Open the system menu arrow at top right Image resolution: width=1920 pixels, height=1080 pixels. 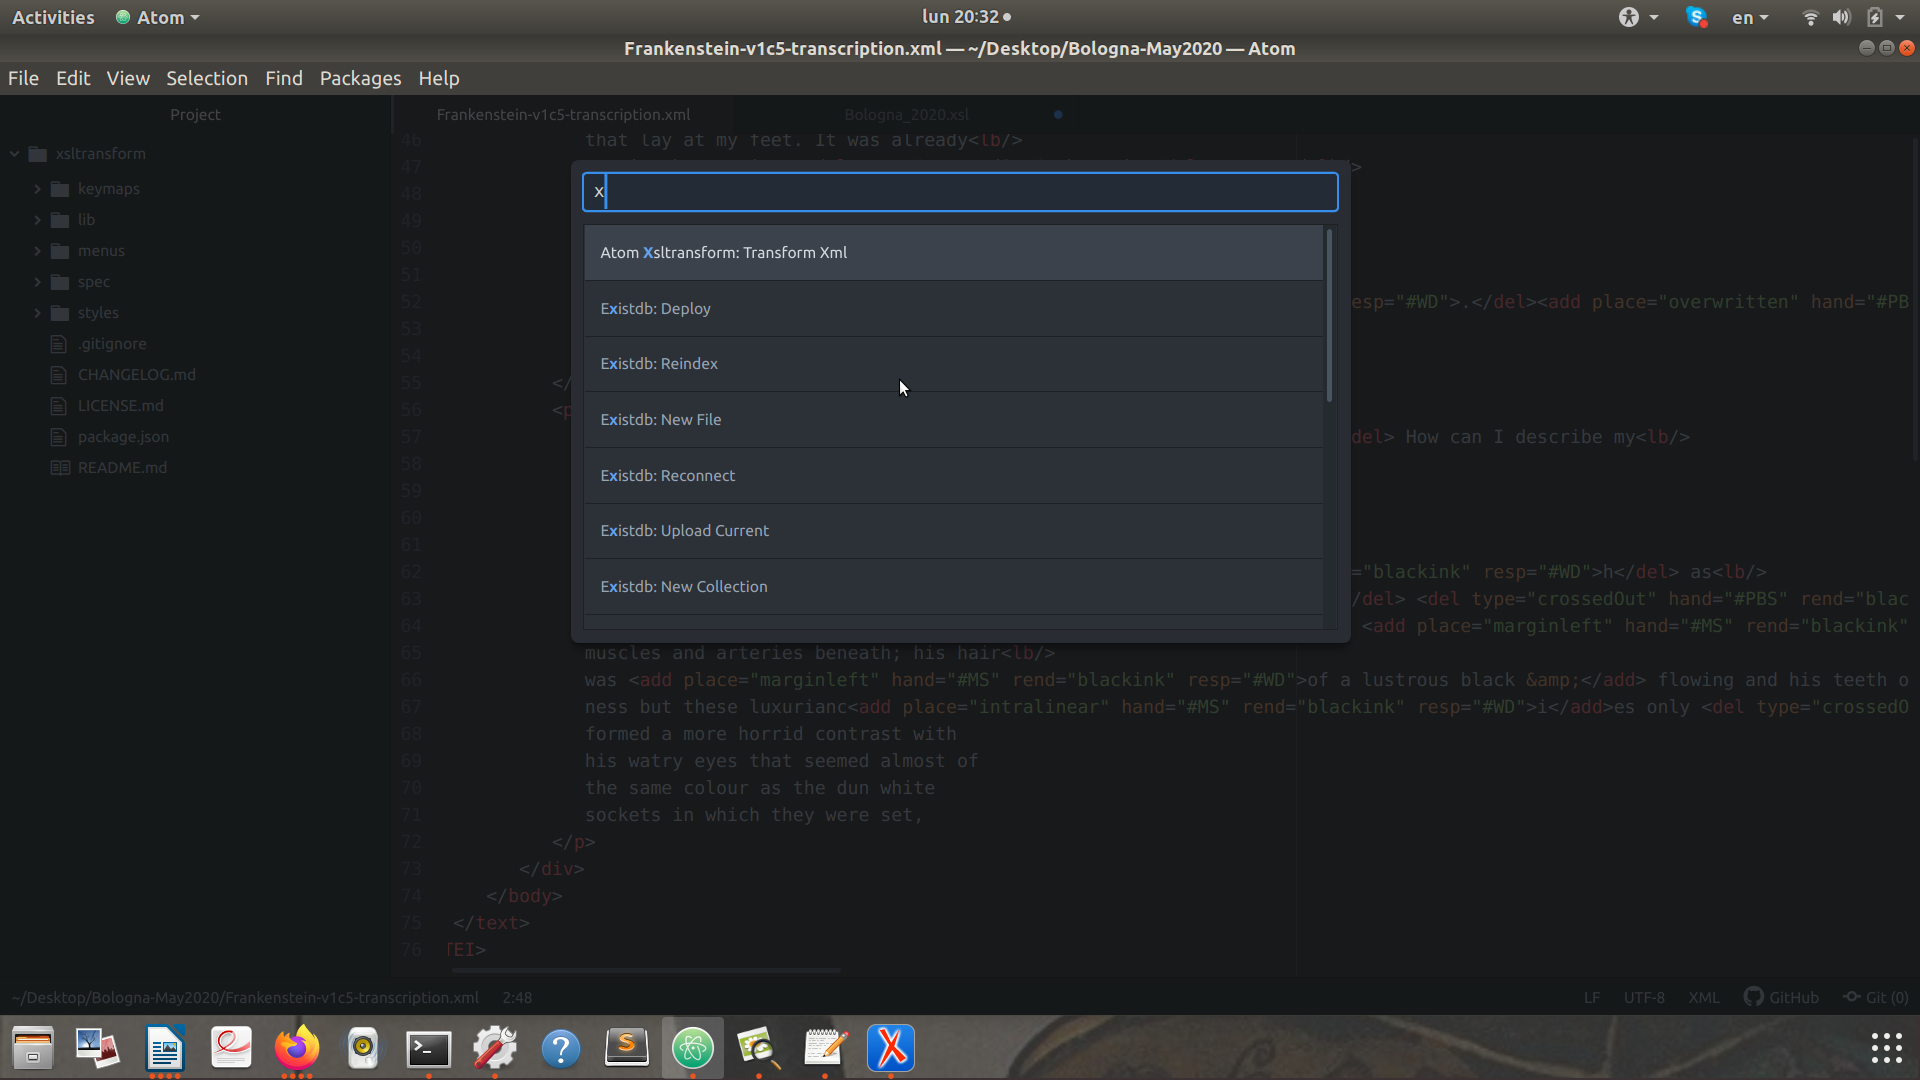click(1900, 17)
